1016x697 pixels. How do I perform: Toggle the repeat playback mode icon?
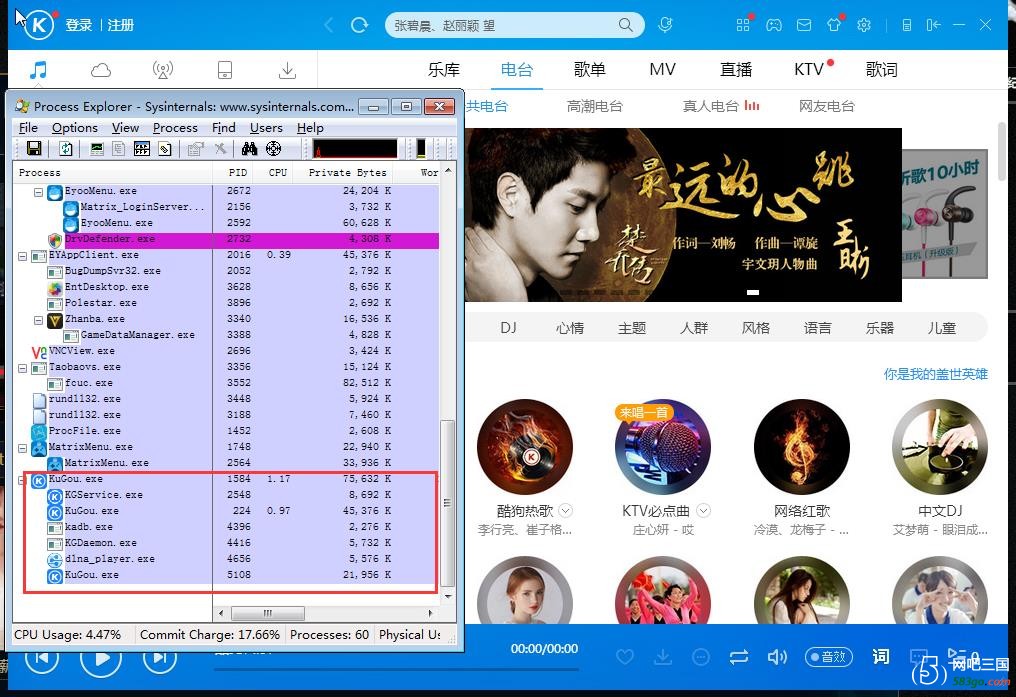pyautogui.click(x=739, y=657)
